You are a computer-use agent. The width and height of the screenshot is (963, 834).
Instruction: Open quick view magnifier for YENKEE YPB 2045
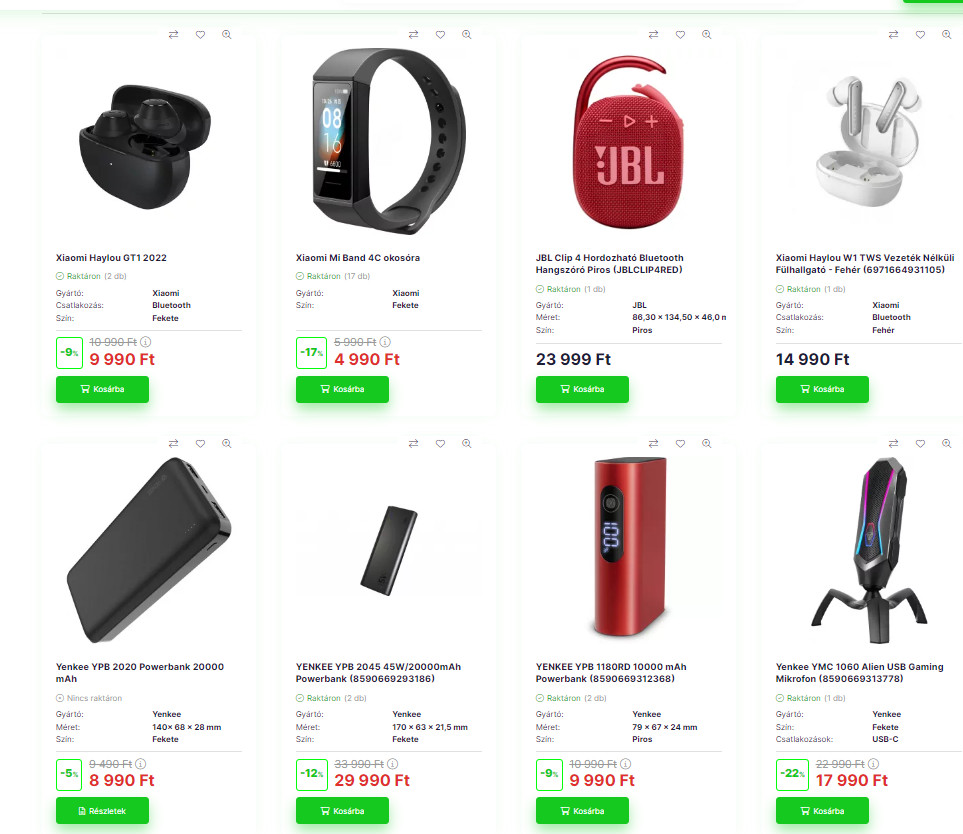(x=467, y=443)
